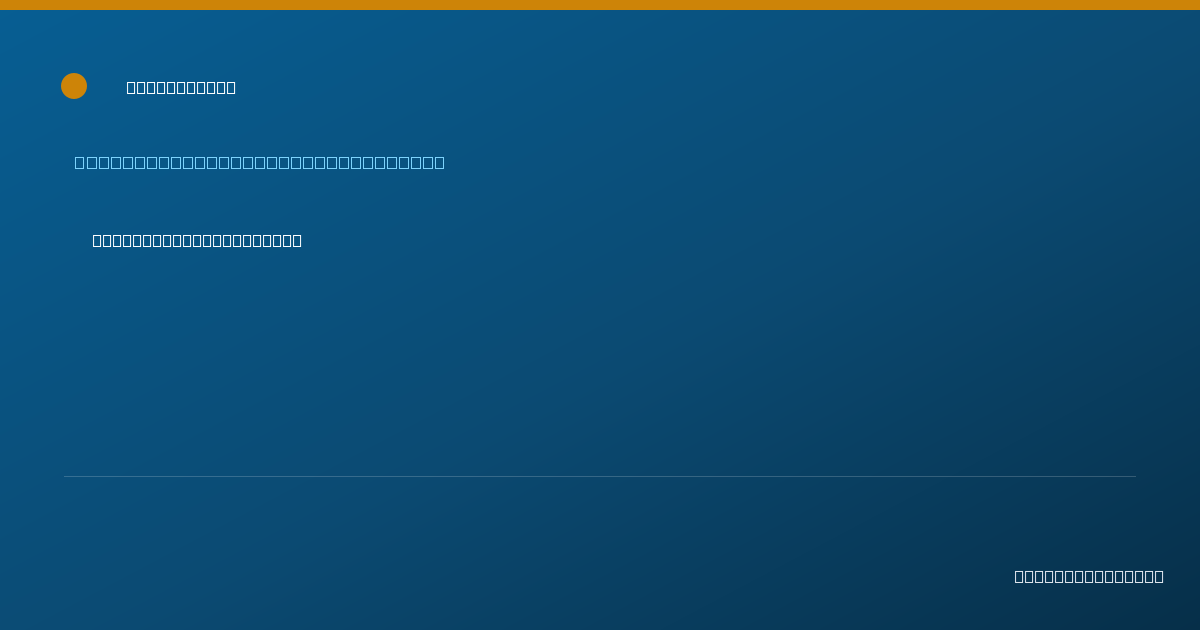This screenshot has height=630, width=1200.
Task: Click the empty blue area between subtitle and divider
Action: 600,360
